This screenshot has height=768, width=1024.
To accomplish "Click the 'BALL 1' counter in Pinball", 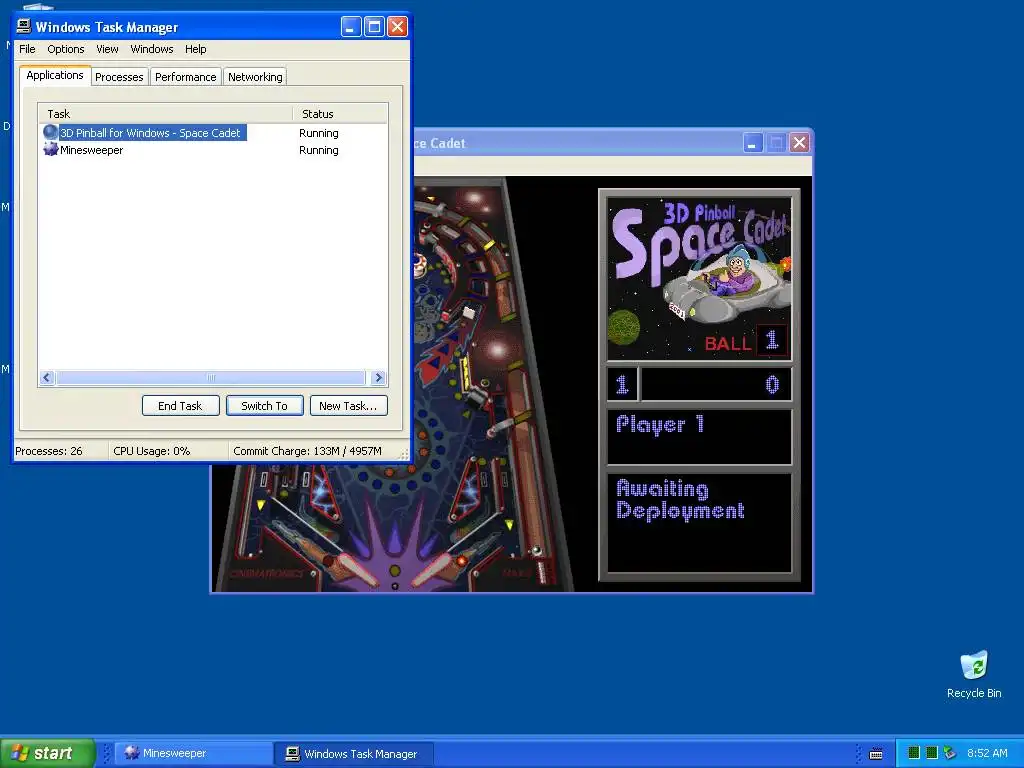I will coord(745,341).
